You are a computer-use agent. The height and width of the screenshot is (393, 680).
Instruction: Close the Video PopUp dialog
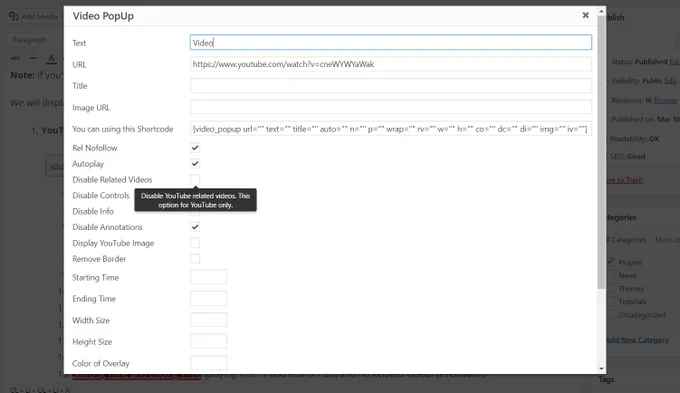pos(585,15)
